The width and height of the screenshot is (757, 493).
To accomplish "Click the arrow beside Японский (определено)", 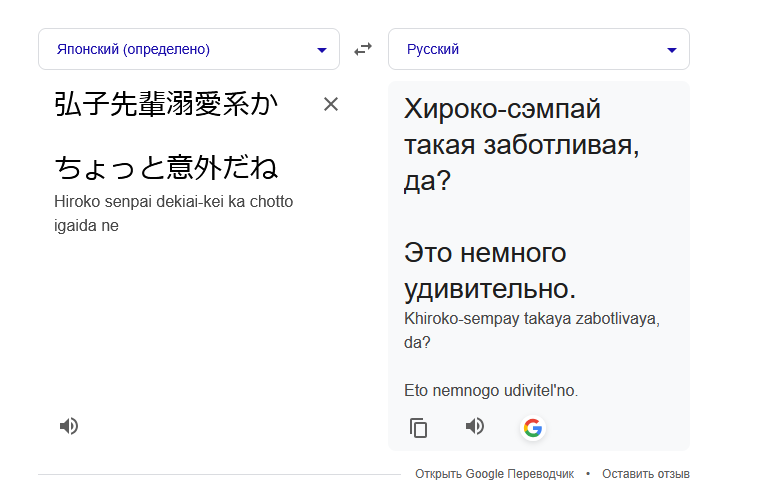I will click(x=321, y=50).
